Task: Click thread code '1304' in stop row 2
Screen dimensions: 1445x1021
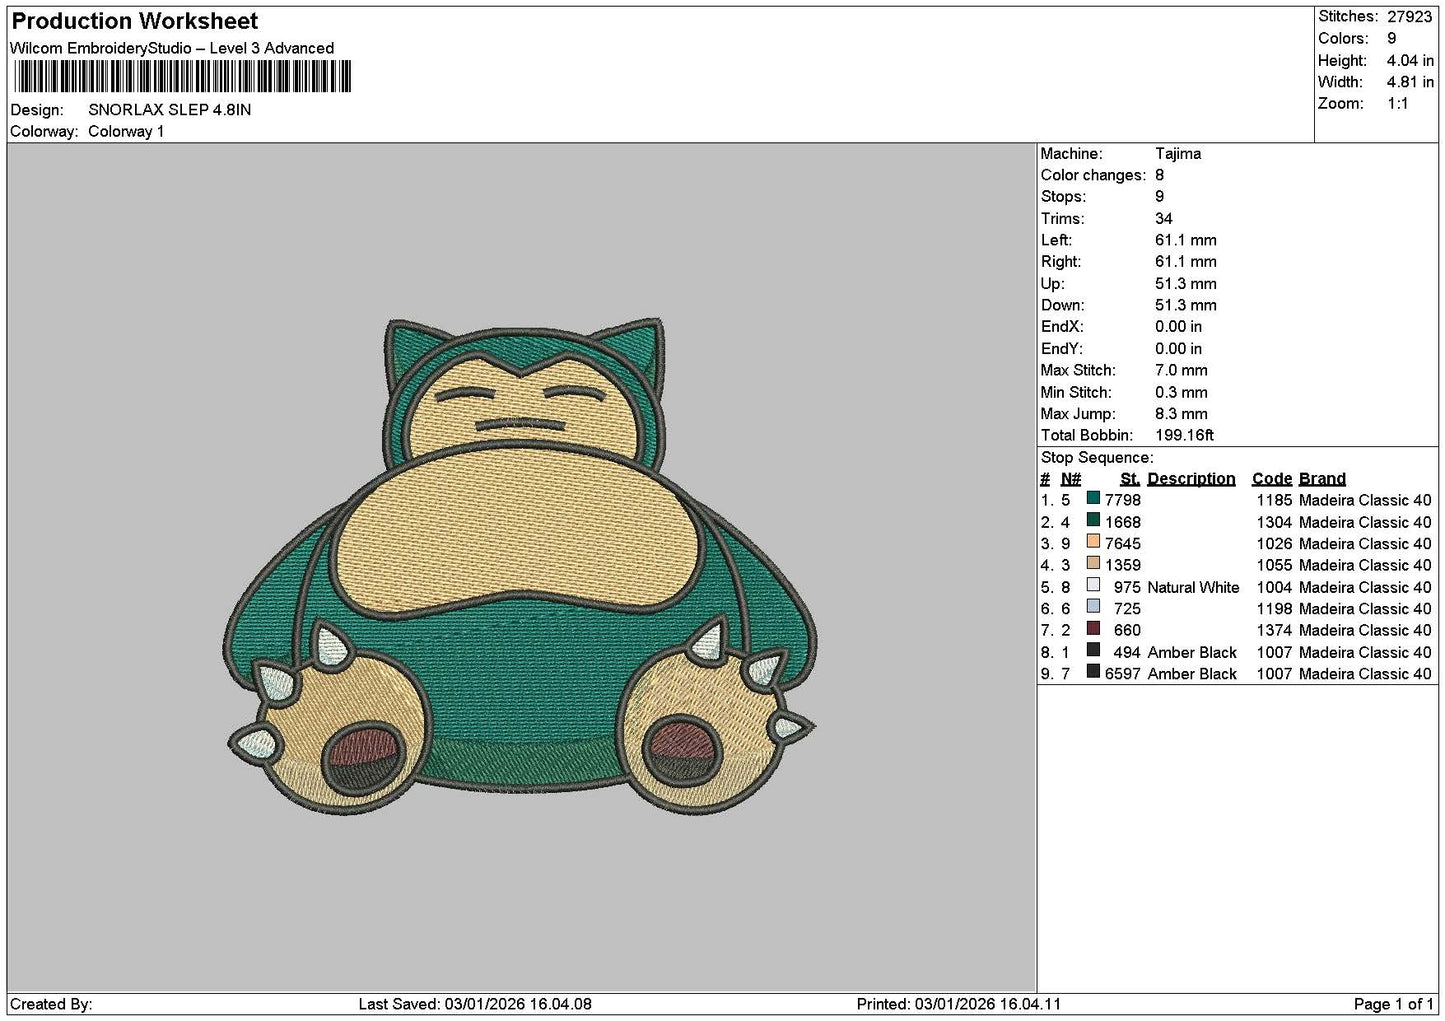Action: pyautogui.click(x=1274, y=522)
